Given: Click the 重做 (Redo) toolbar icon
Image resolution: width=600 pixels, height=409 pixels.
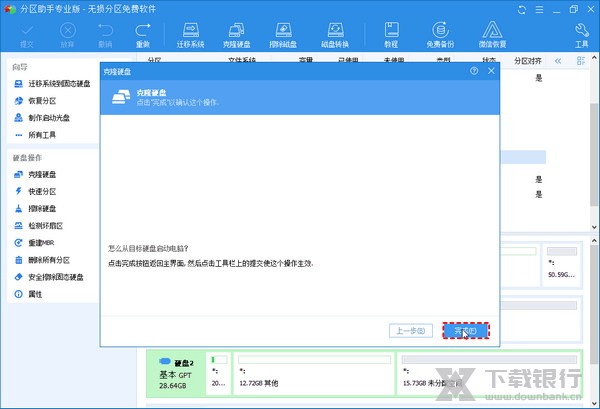Looking at the screenshot, I should [143, 36].
